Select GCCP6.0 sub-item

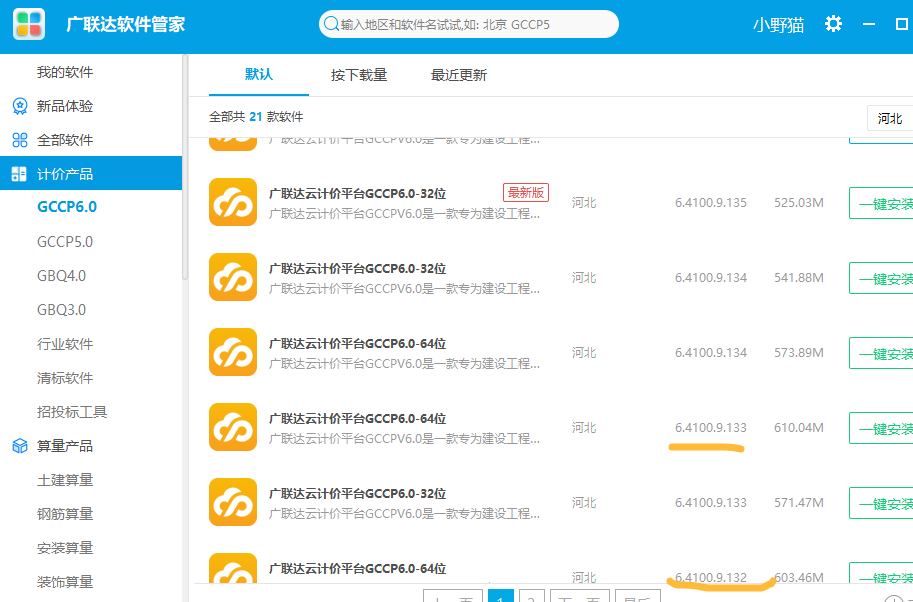coord(67,207)
